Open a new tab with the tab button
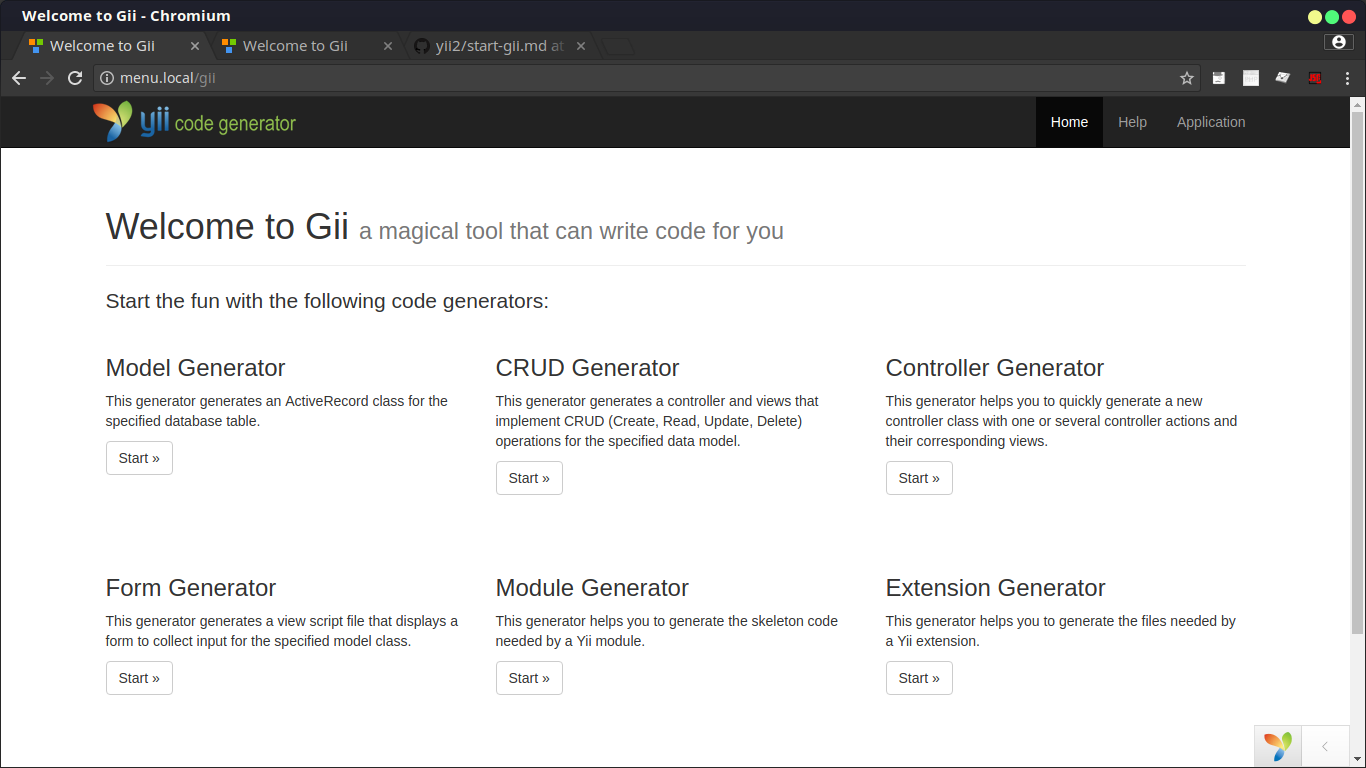This screenshot has width=1366, height=768. tap(619, 46)
